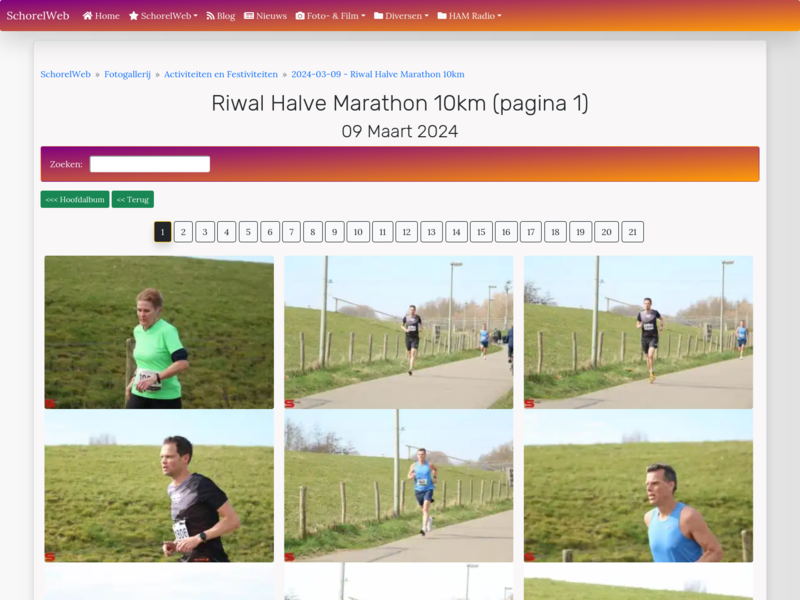Screen dimensions: 800x600
Task: Click the star icon beside SchorelWeb menu
Action: pos(134,16)
